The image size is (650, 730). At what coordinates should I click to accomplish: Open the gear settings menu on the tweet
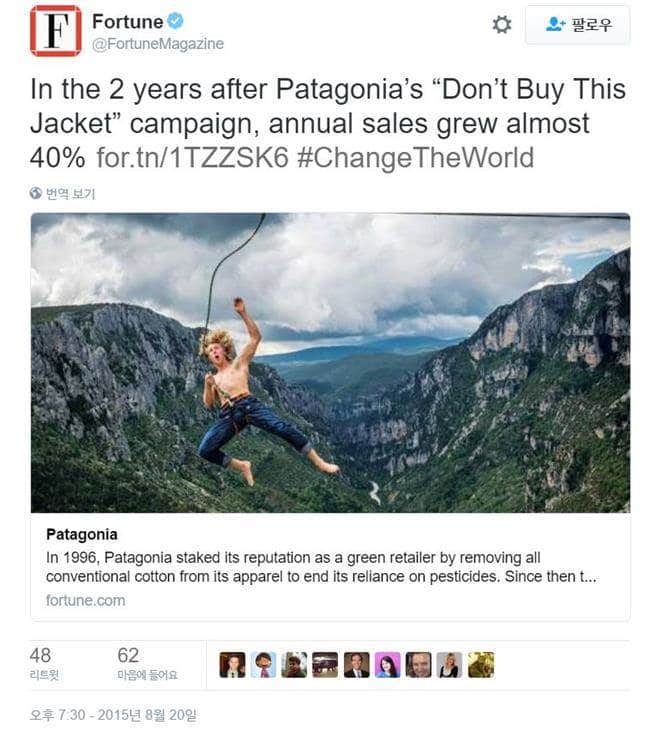501,24
